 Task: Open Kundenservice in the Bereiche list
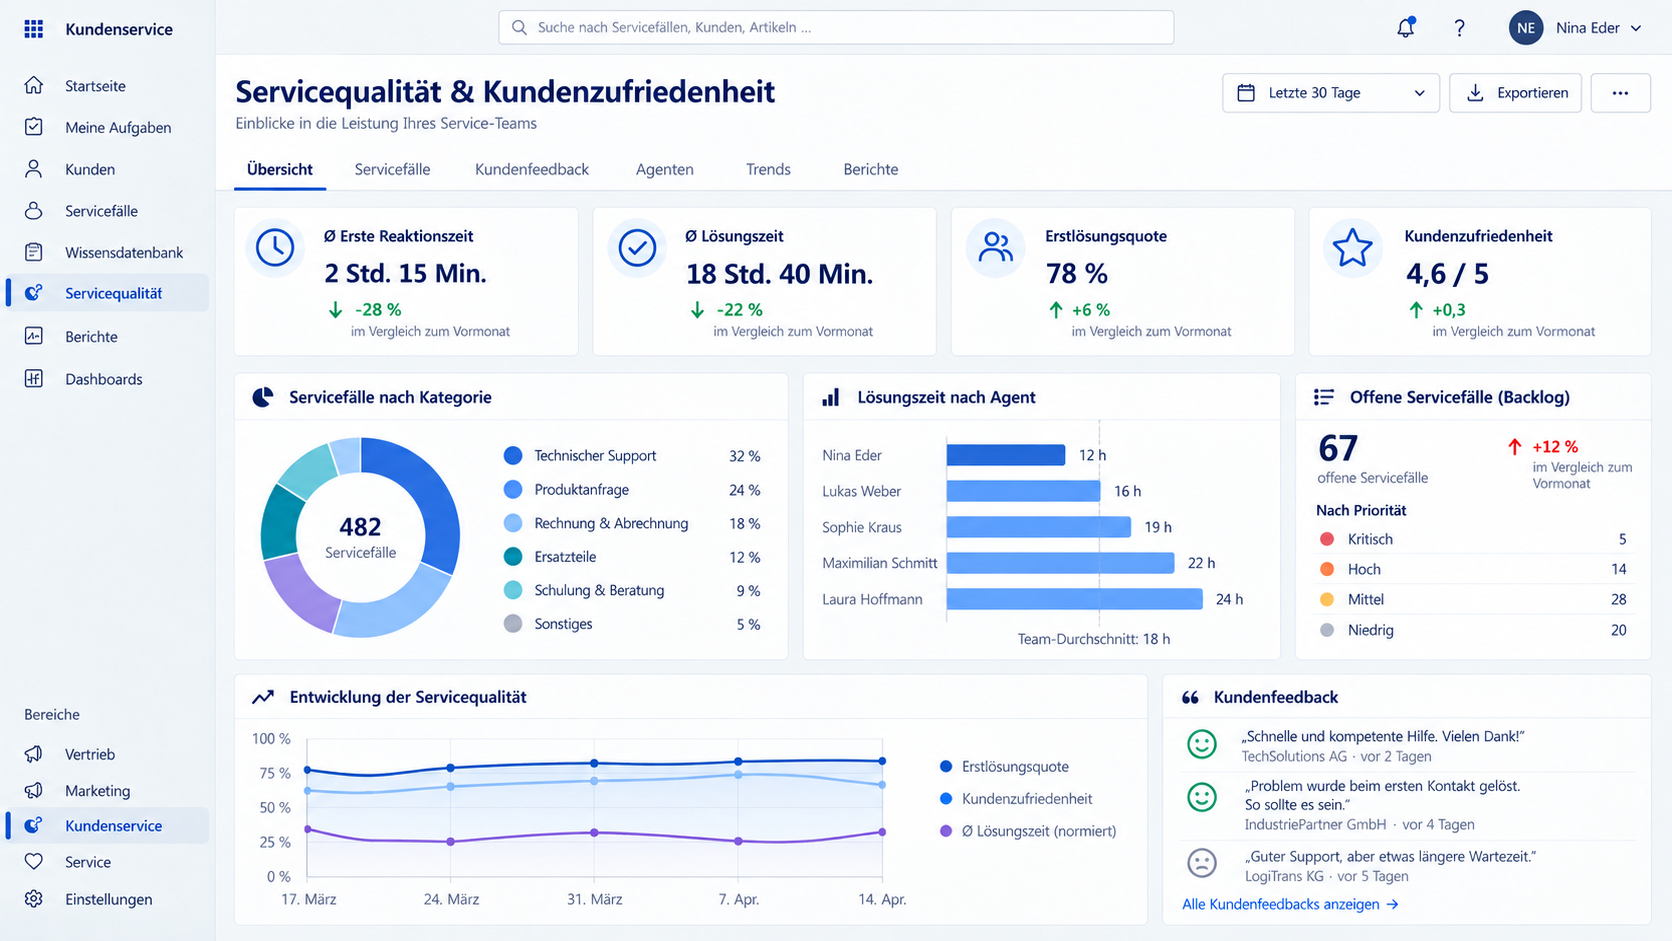point(108,826)
